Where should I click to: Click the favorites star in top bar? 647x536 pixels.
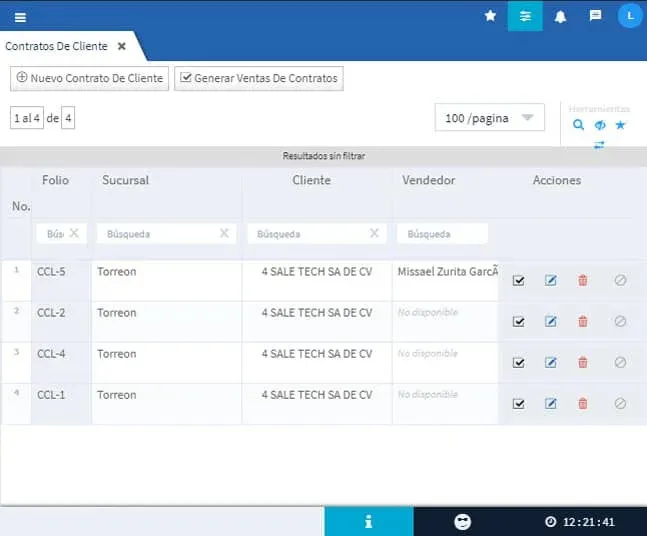tap(490, 16)
